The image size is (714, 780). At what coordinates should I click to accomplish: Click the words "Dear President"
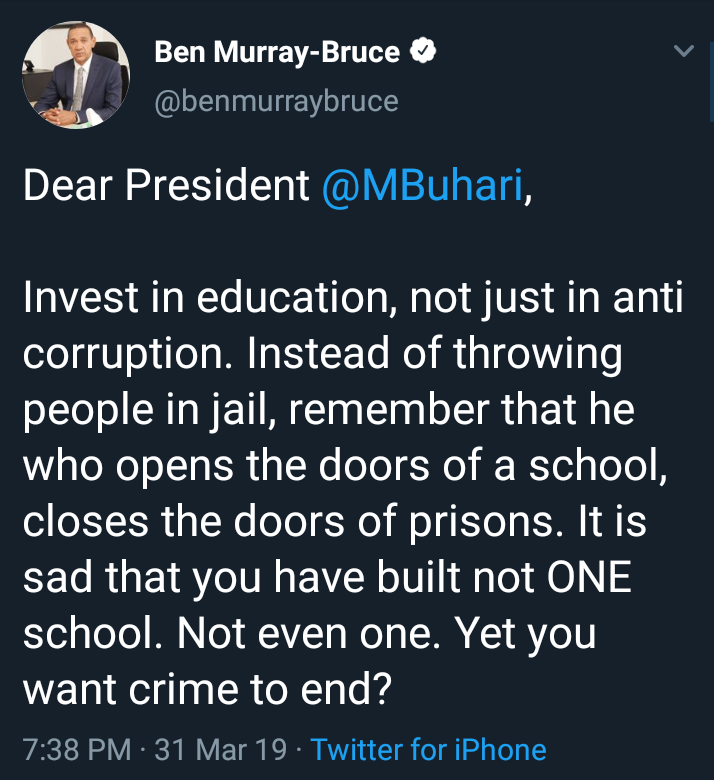pos(166,187)
